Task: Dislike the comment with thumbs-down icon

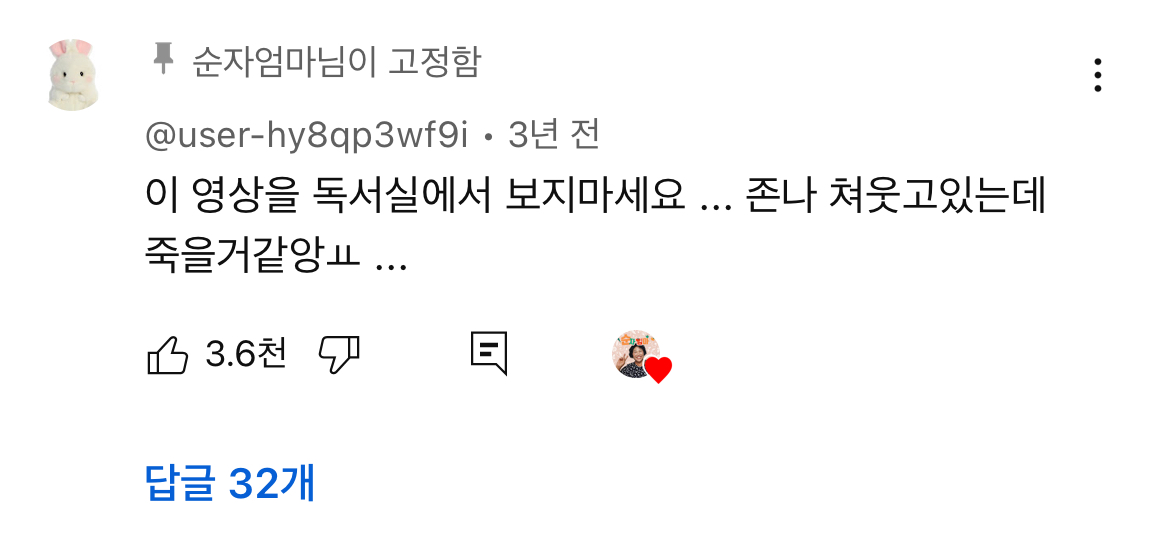Action: (x=340, y=354)
